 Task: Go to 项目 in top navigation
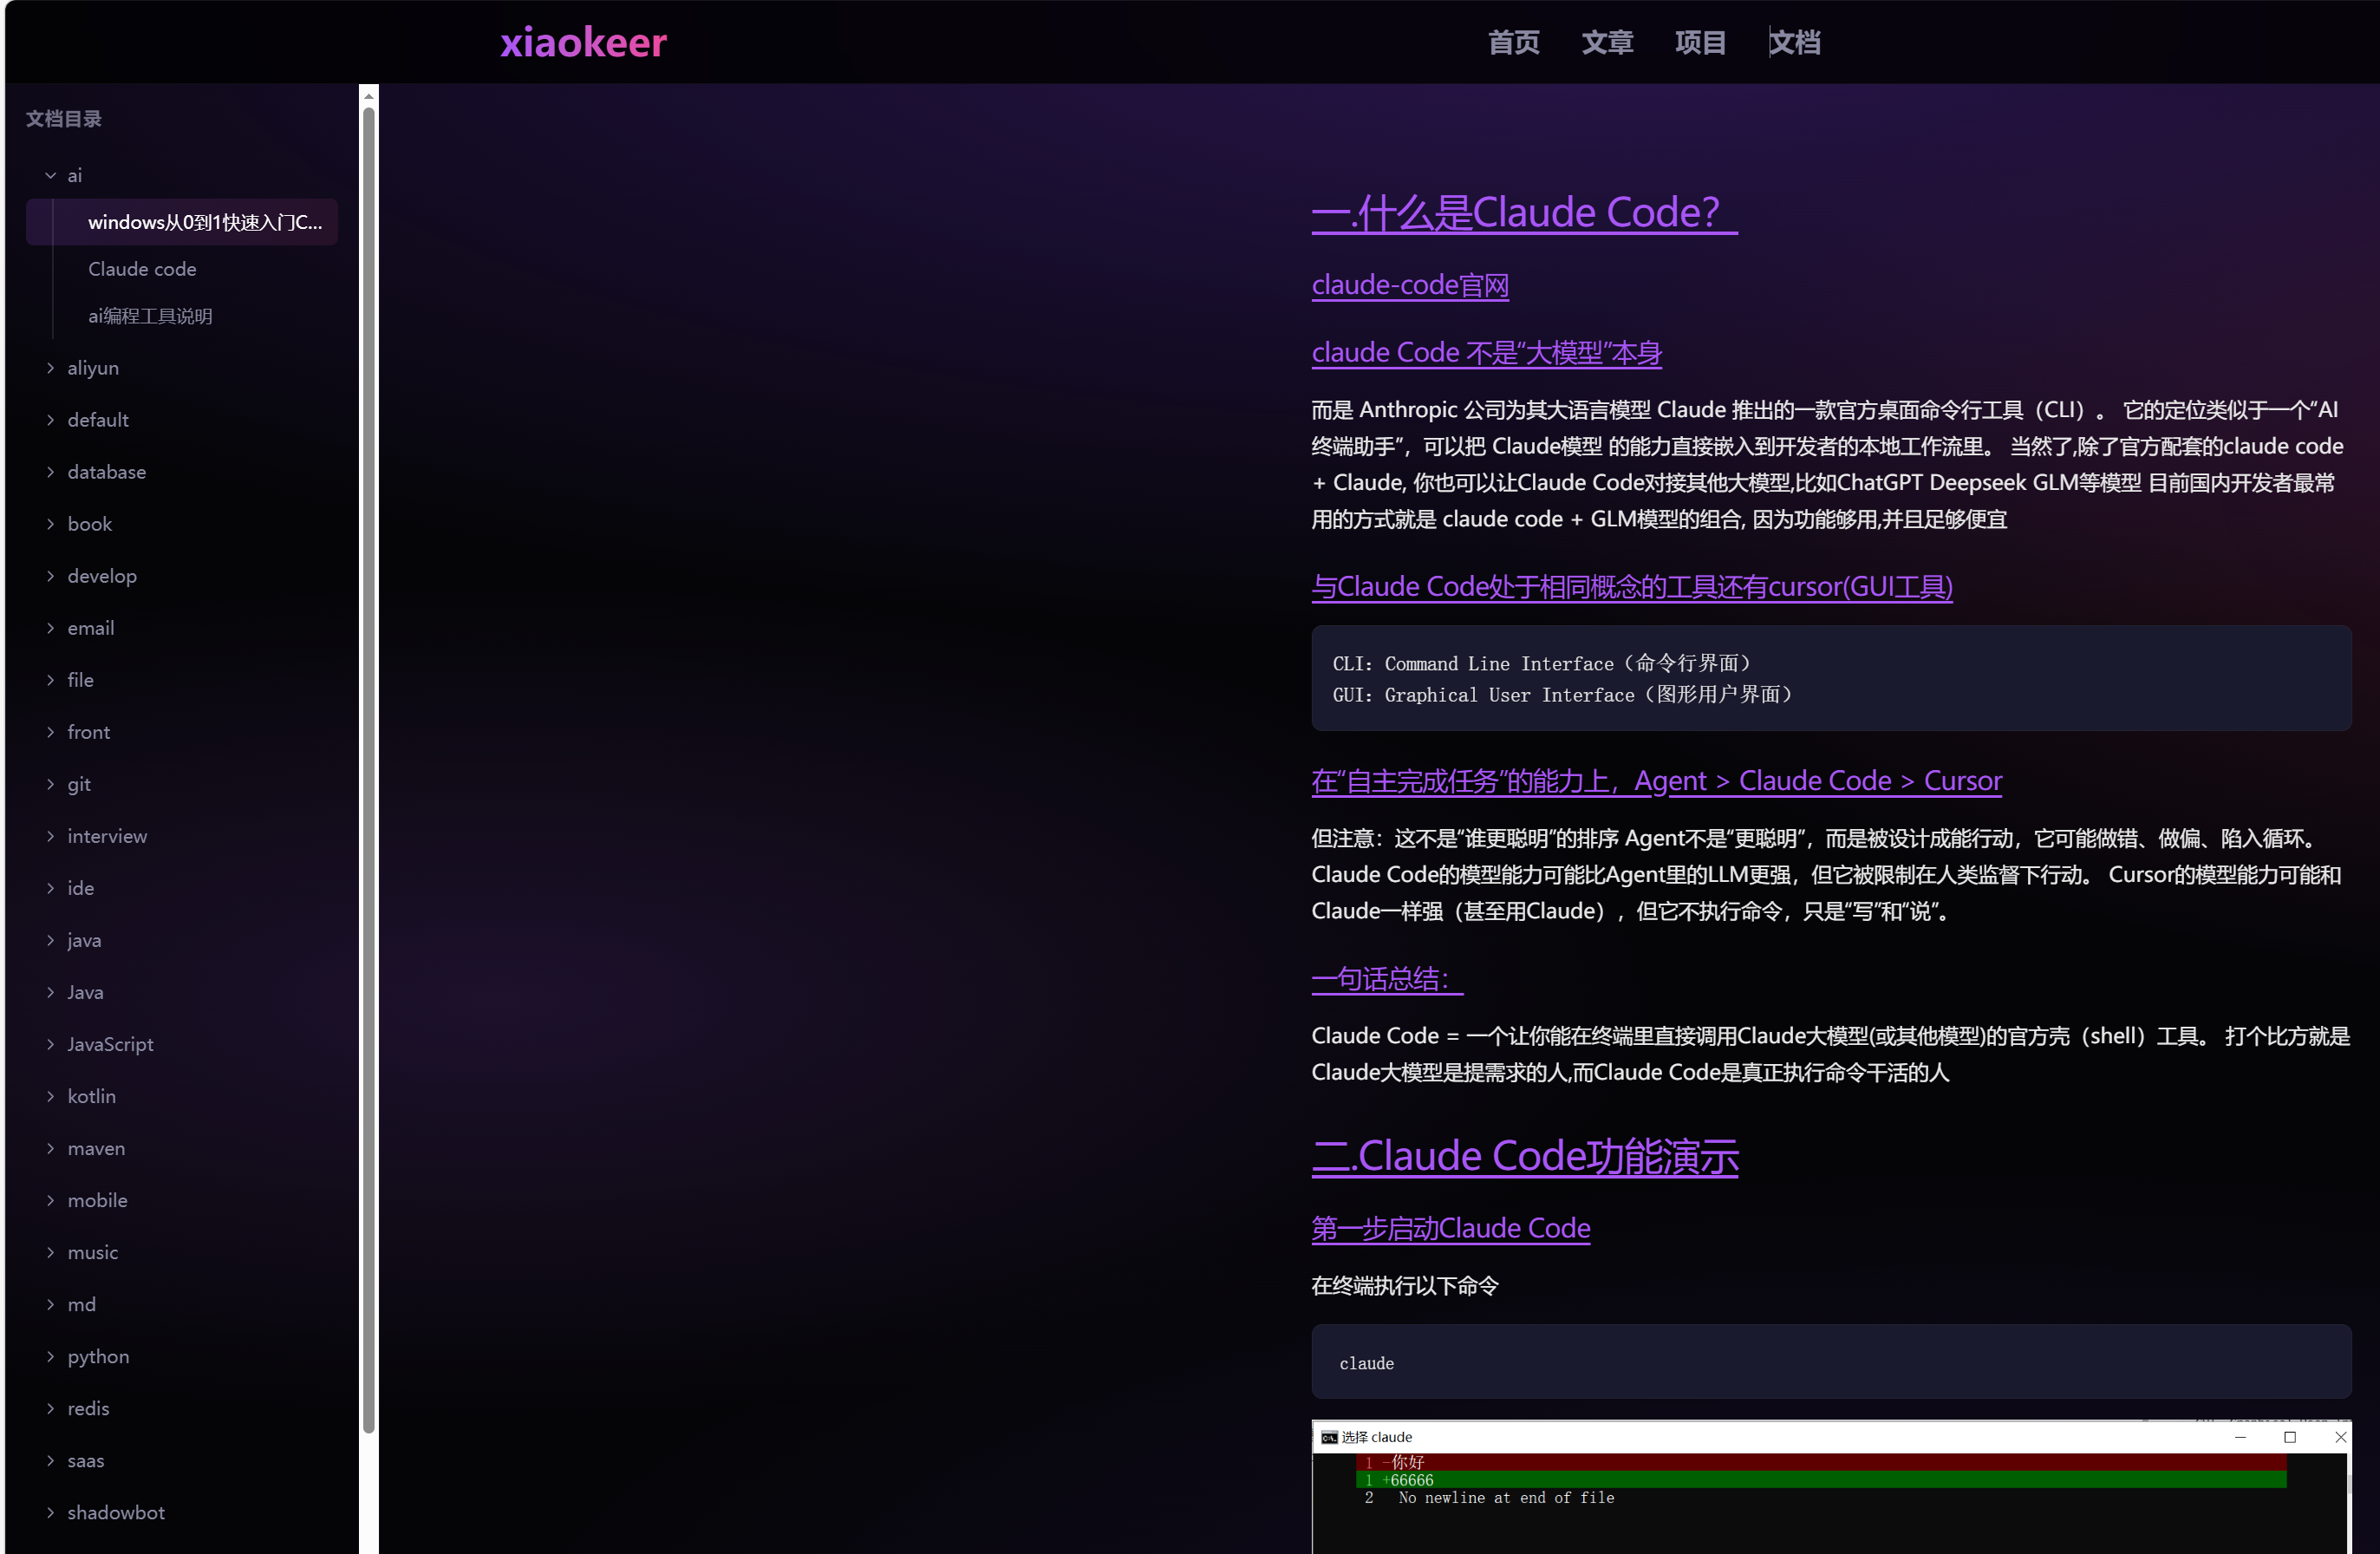pos(1700,42)
